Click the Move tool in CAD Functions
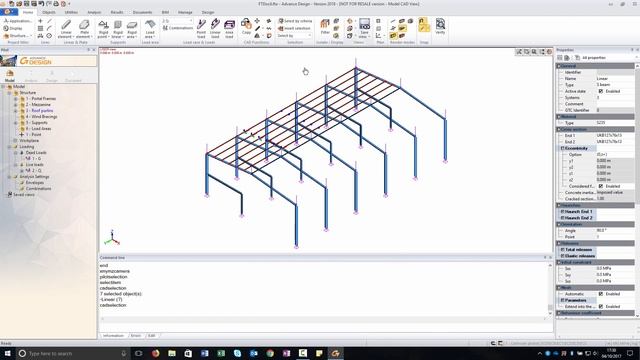 click(x=257, y=21)
